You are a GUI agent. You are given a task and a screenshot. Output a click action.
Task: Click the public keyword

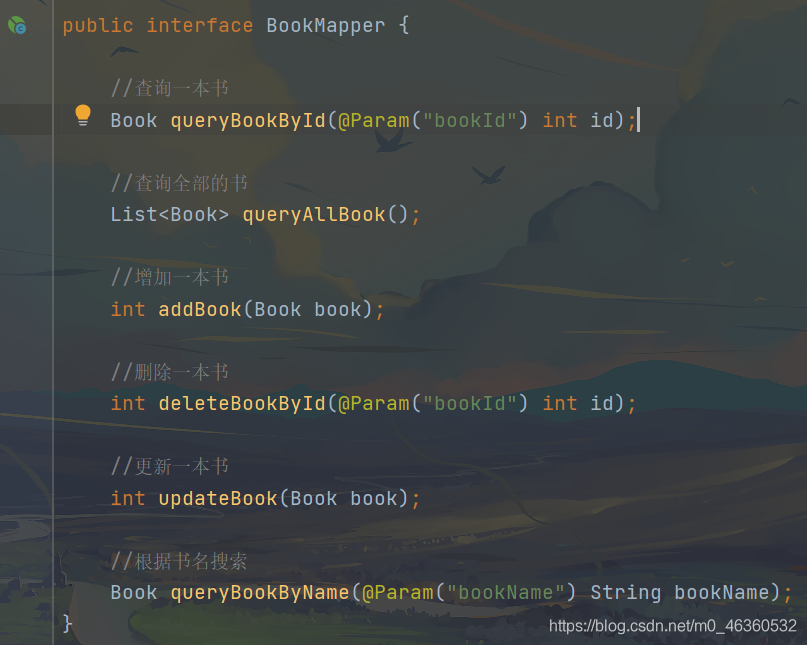tap(98, 25)
